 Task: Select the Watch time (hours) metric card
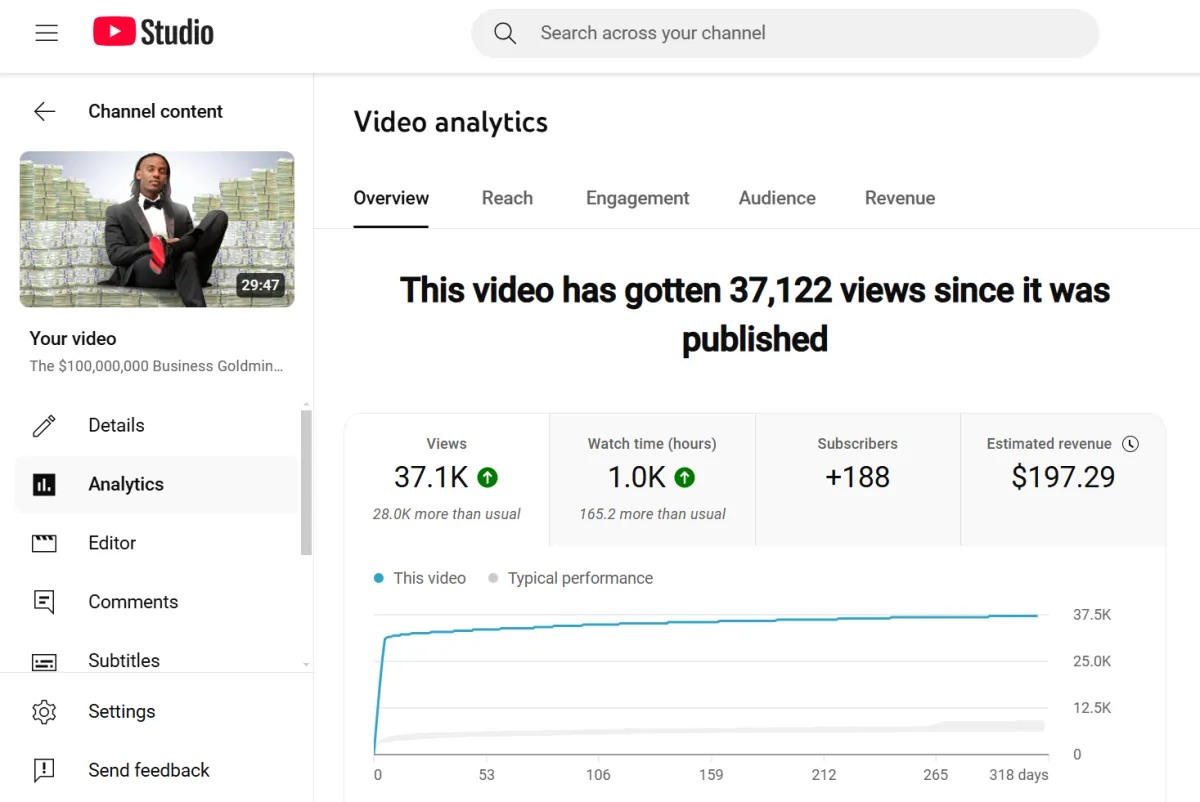tap(652, 479)
